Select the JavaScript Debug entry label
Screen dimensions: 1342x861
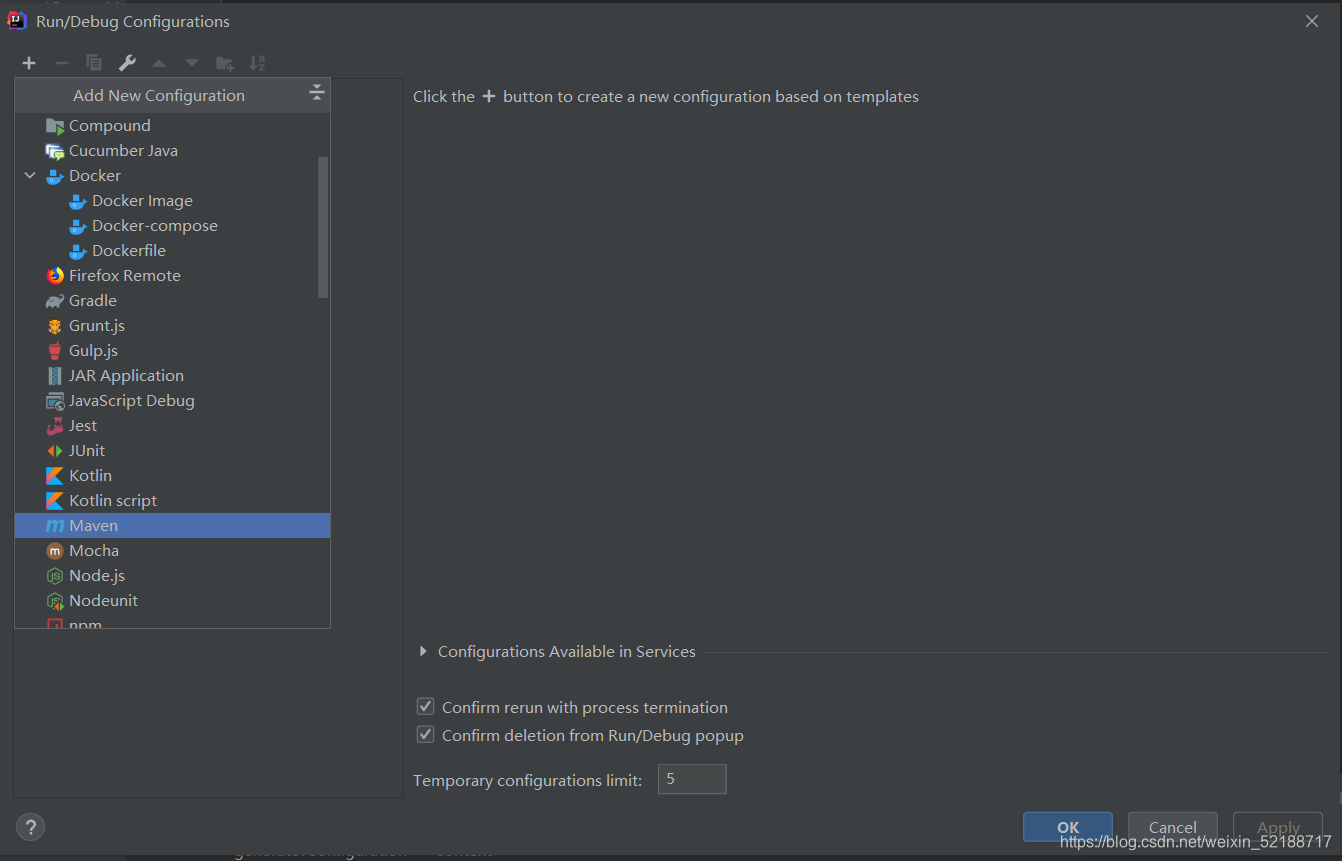[x=132, y=401]
